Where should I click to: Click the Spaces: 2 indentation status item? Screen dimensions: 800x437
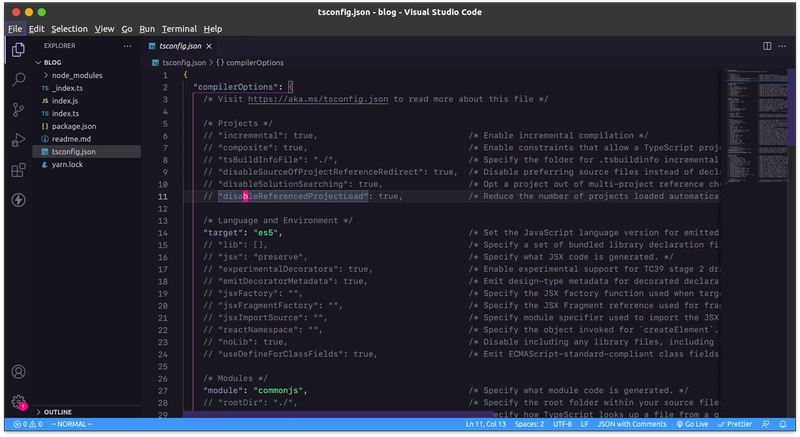tap(529, 424)
